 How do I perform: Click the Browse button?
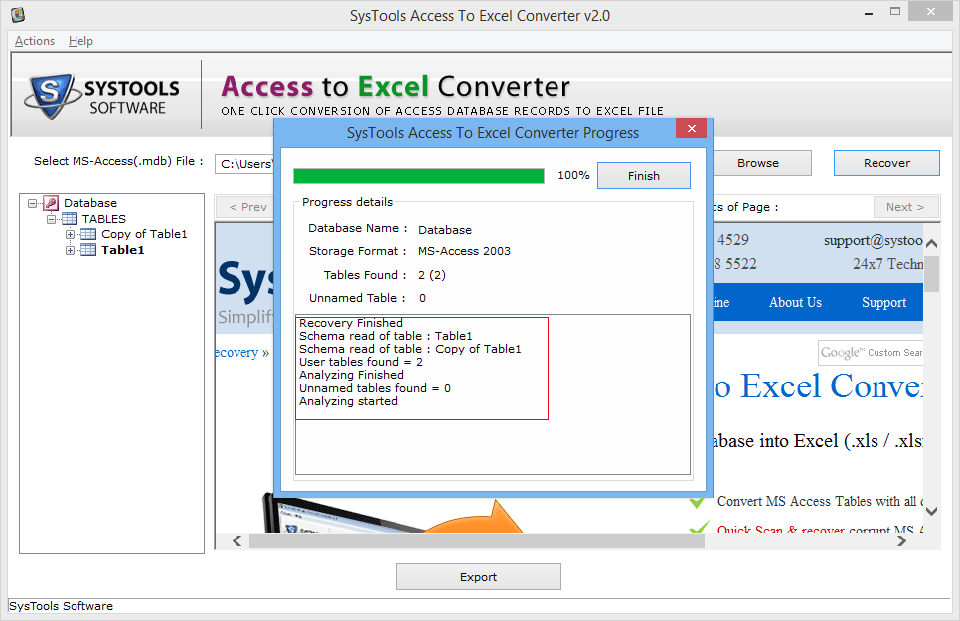[759, 162]
